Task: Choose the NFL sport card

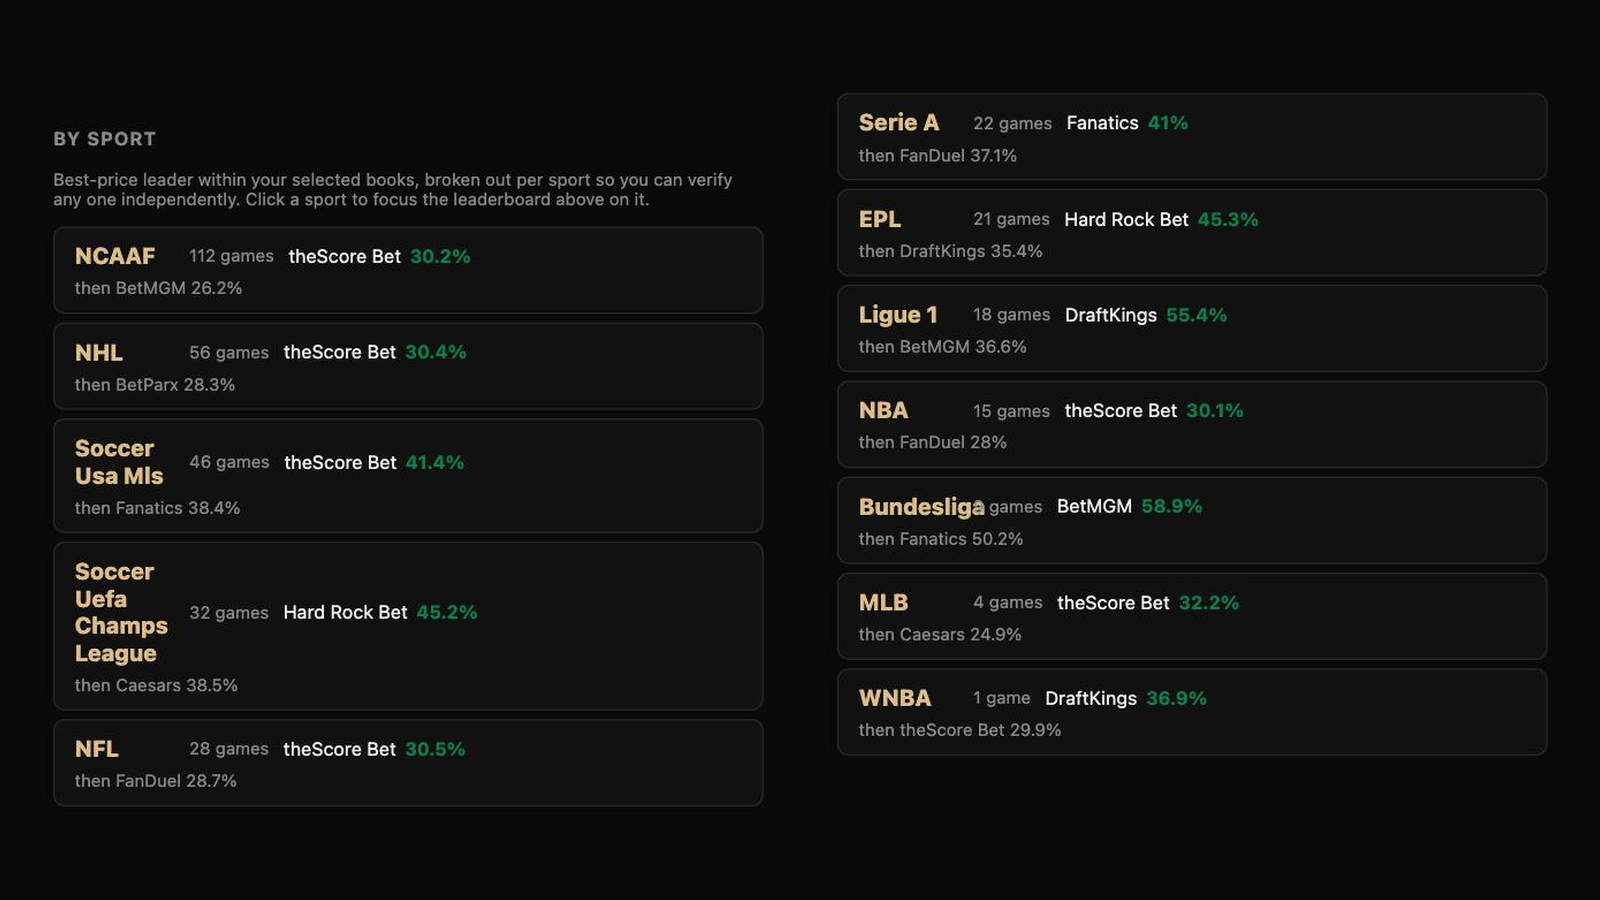Action: click(x=408, y=763)
